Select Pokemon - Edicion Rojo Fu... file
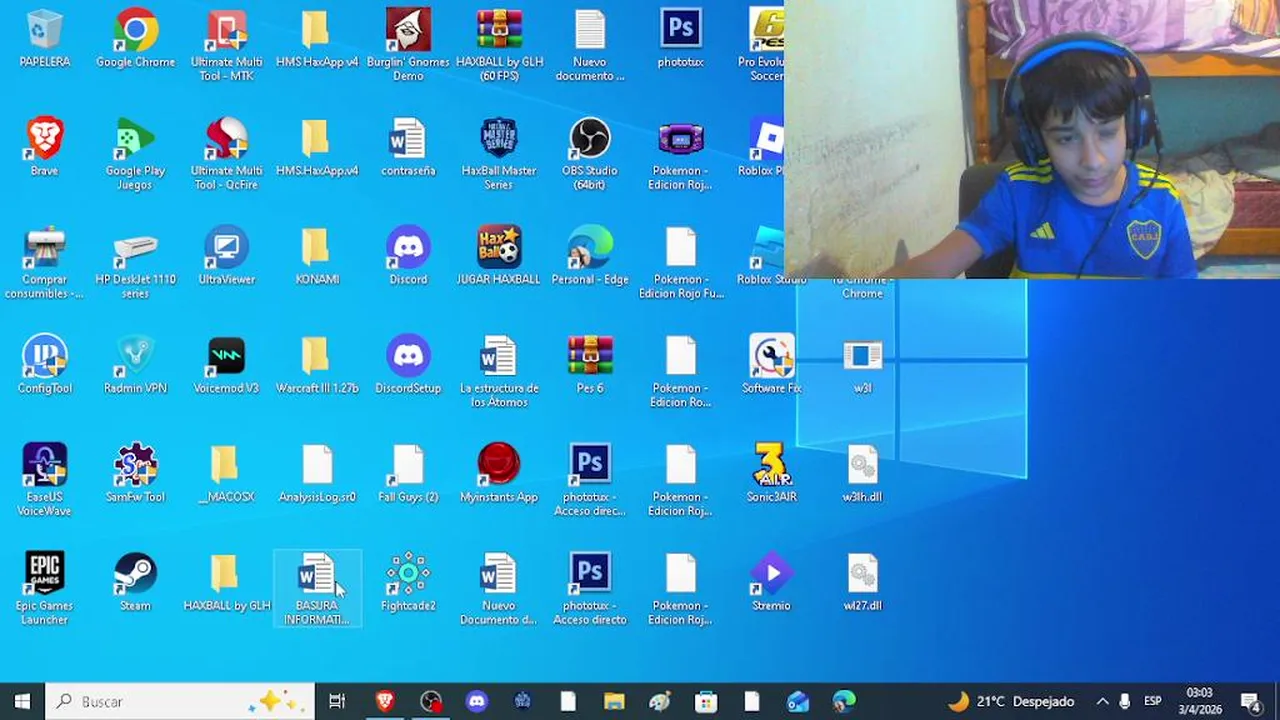 (x=681, y=264)
